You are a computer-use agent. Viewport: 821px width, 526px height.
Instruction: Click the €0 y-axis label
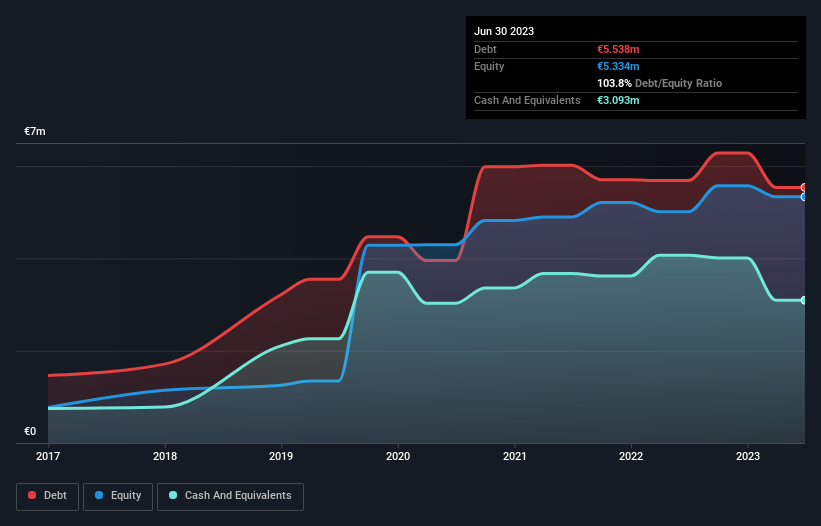[x=30, y=431]
